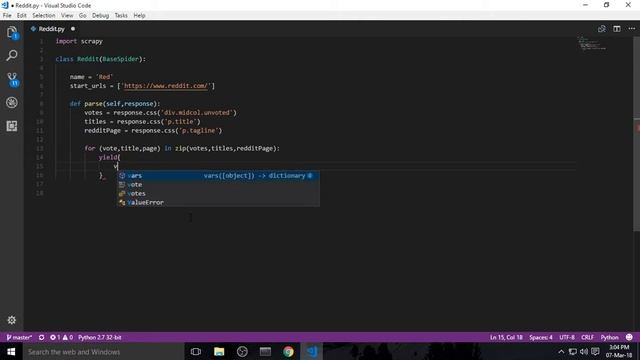
Task: Open the Edit menu
Action: [x=22, y=16]
